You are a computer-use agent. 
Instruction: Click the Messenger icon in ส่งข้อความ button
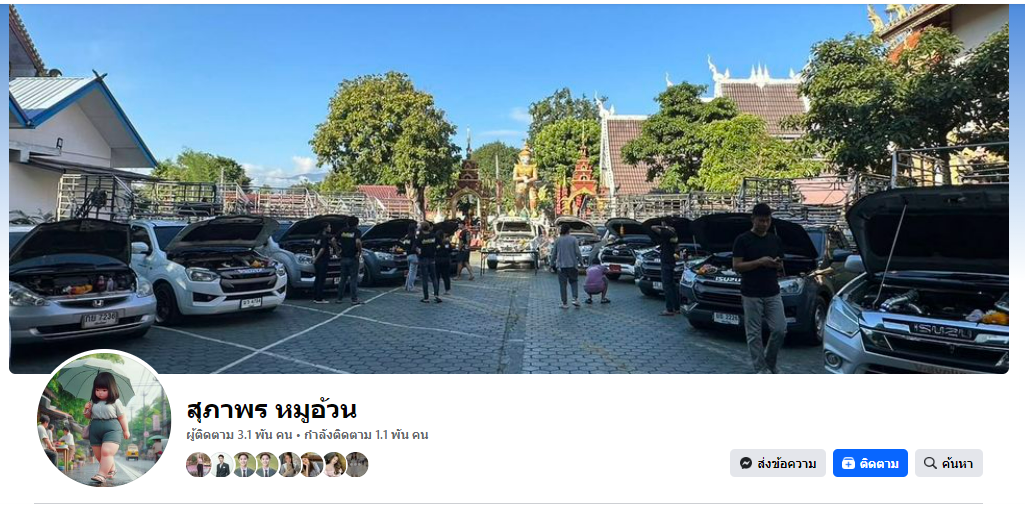coord(745,463)
